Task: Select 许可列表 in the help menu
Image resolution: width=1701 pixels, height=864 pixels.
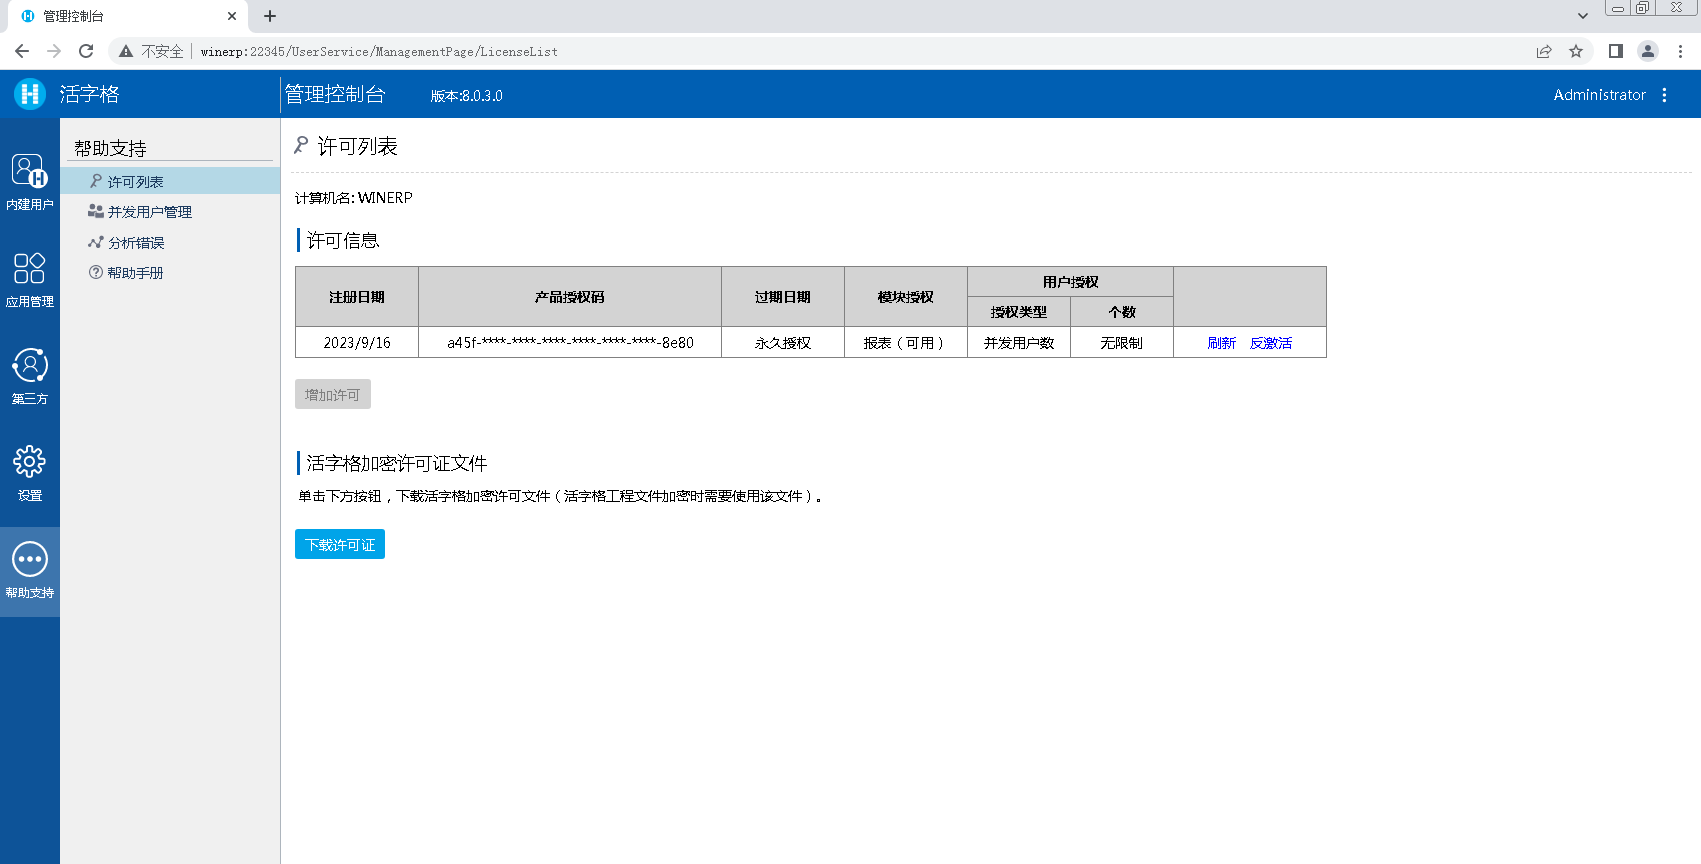Action: tap(170, 181)
